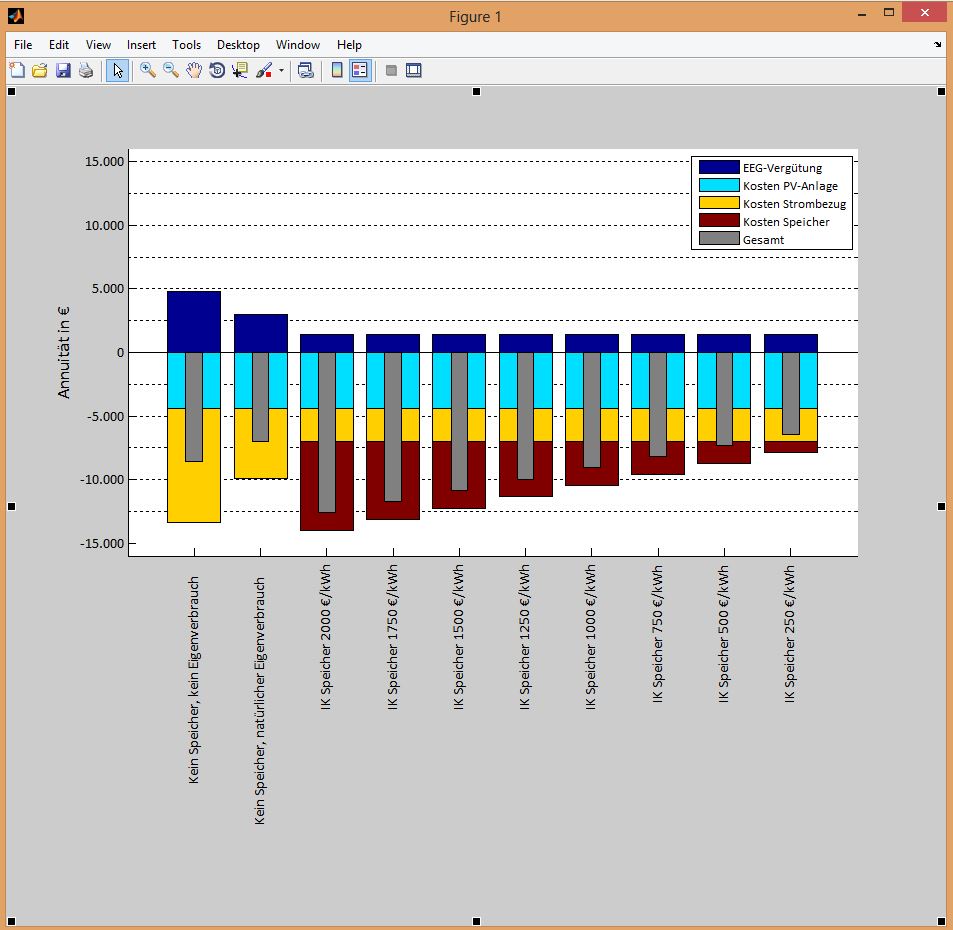
Task: Click the yellow Kosten Strombezug legend swatch
Action: (x=718, y=203)
